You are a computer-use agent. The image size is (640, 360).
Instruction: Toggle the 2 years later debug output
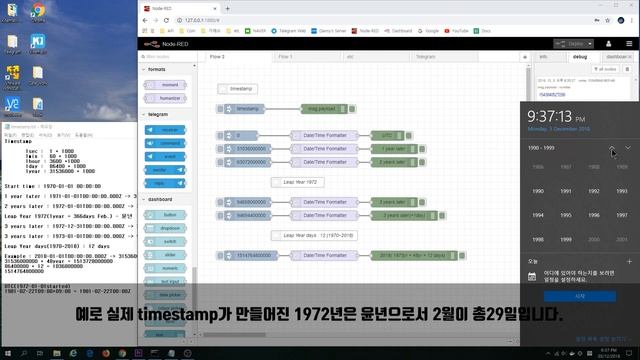pos(422,162)
